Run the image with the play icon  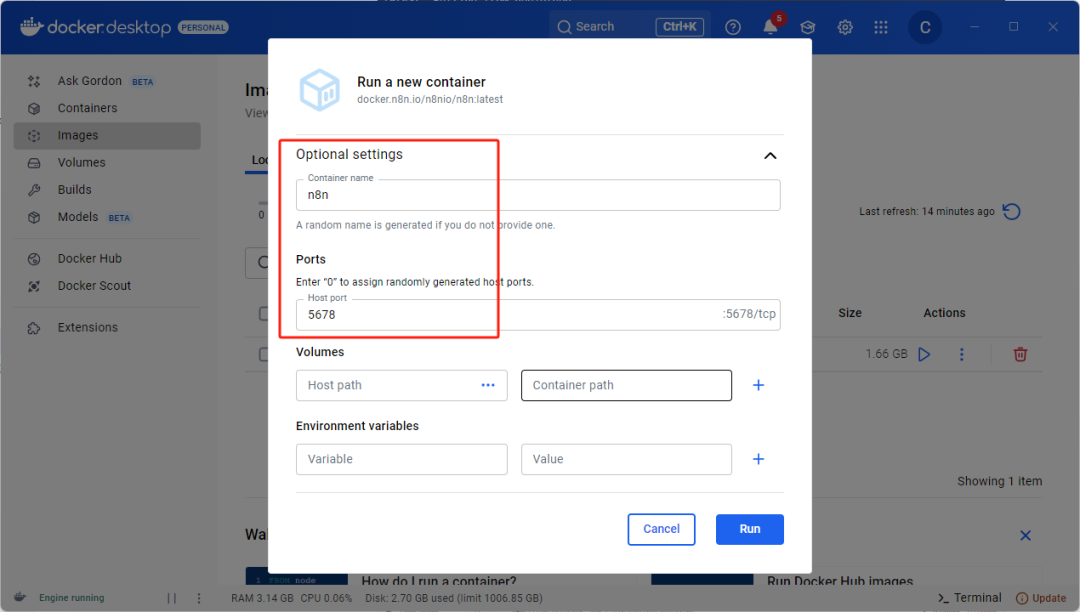[x=924, y=355]
